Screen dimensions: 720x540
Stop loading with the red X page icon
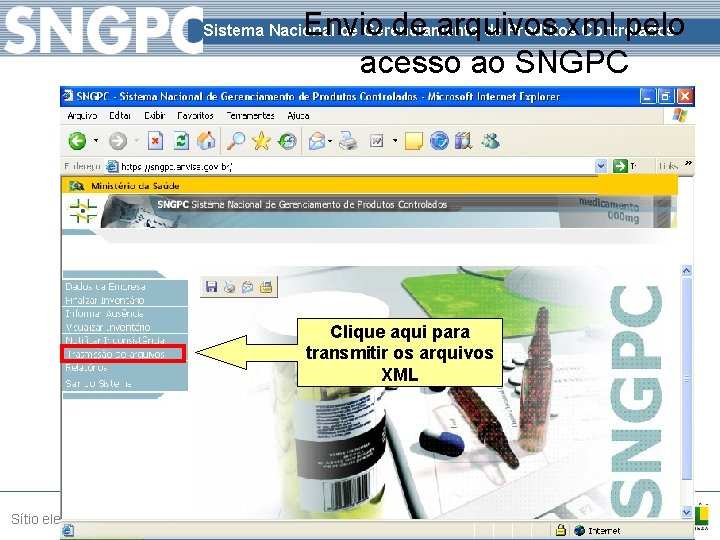pyautogui.click(x=155, y=141)
